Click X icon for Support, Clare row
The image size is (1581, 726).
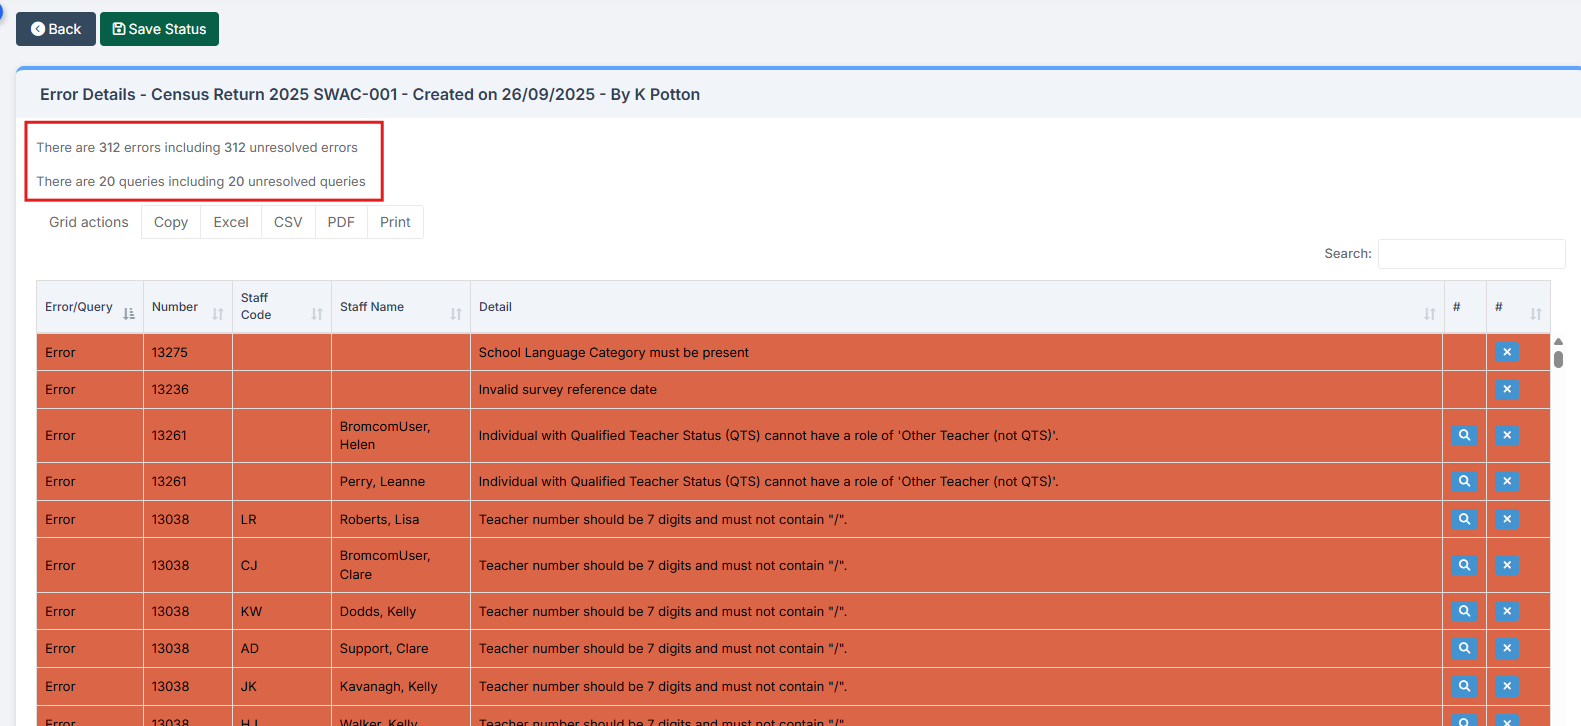pyautogui.click(x=1507, y=648)
